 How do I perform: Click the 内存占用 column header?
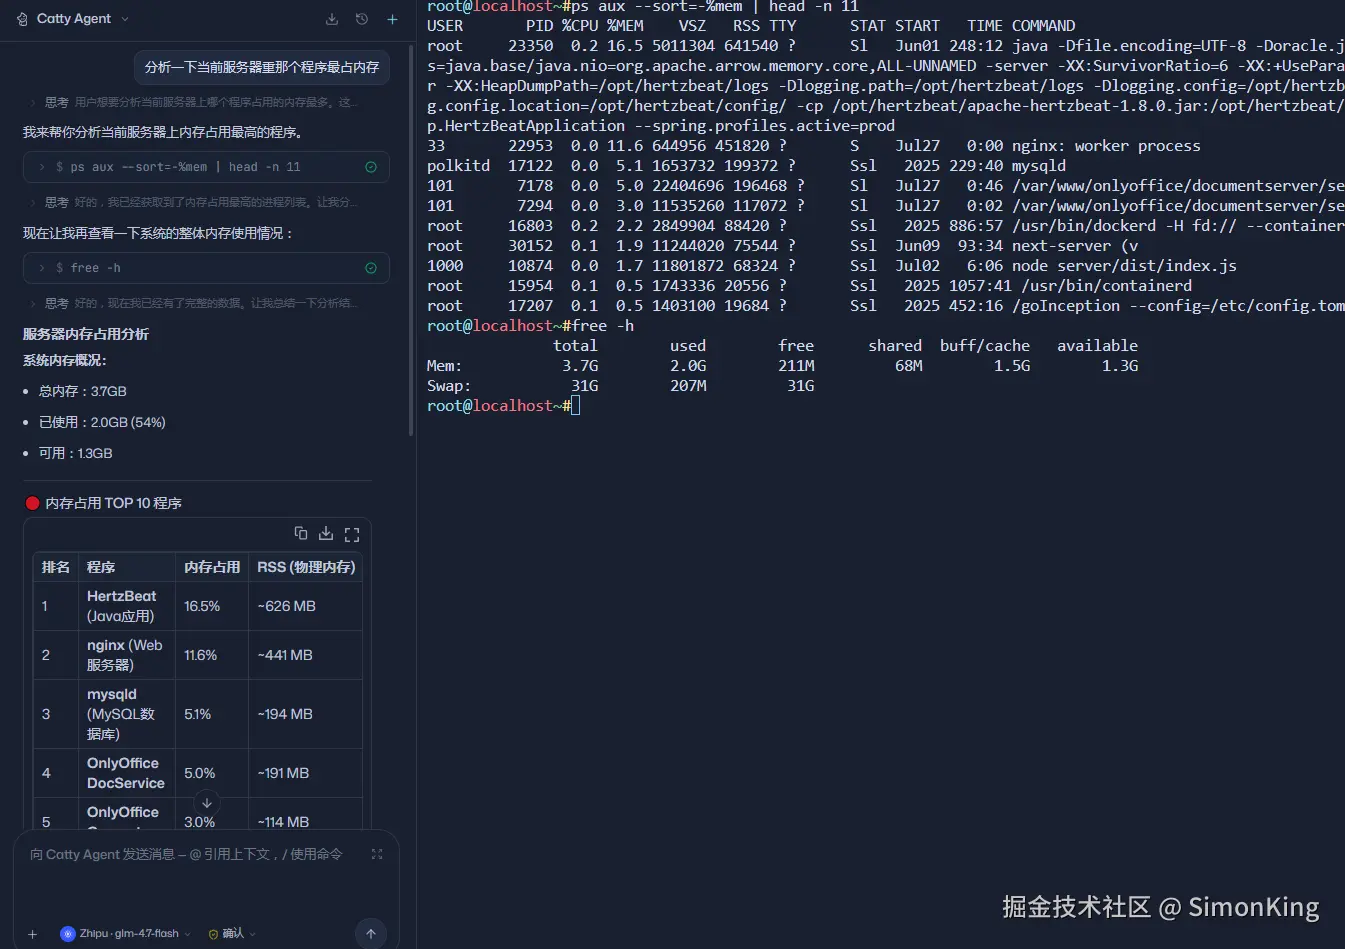click(212, 567)
